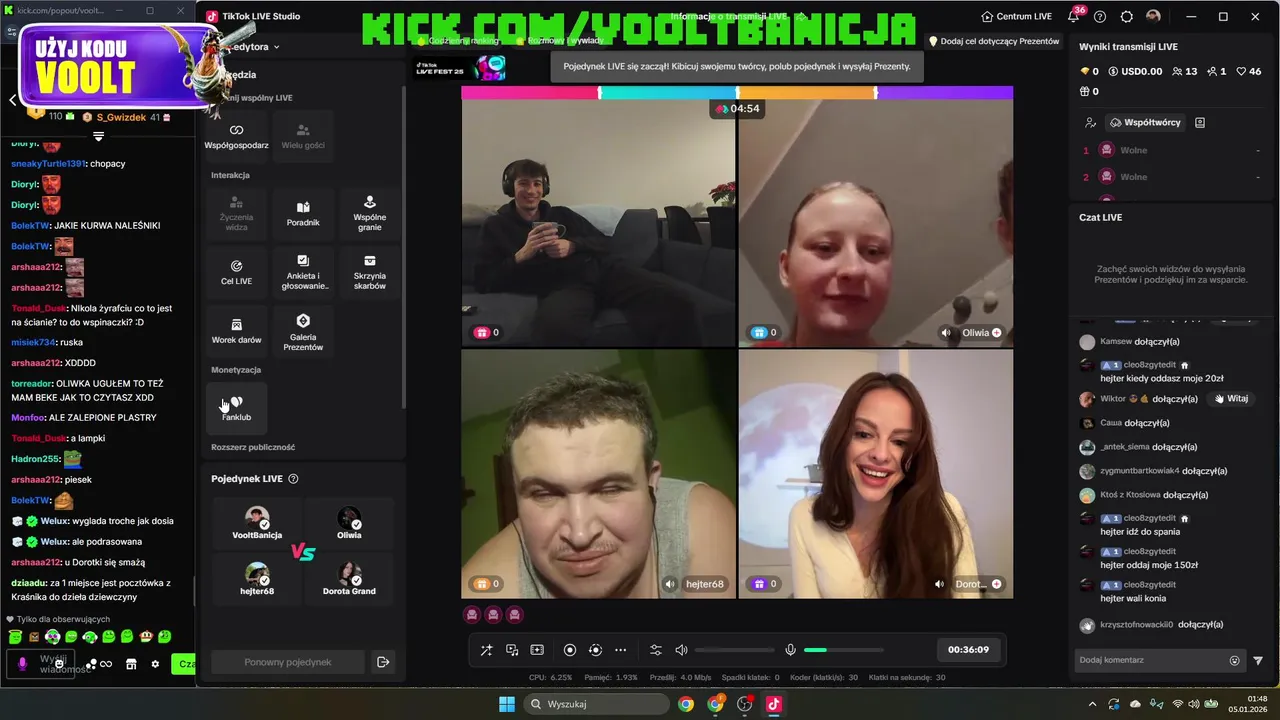The height and width of the screenshot is (720, 1280).
Task: Click the plus icon next to Oliwia's name
Action: 996,333
